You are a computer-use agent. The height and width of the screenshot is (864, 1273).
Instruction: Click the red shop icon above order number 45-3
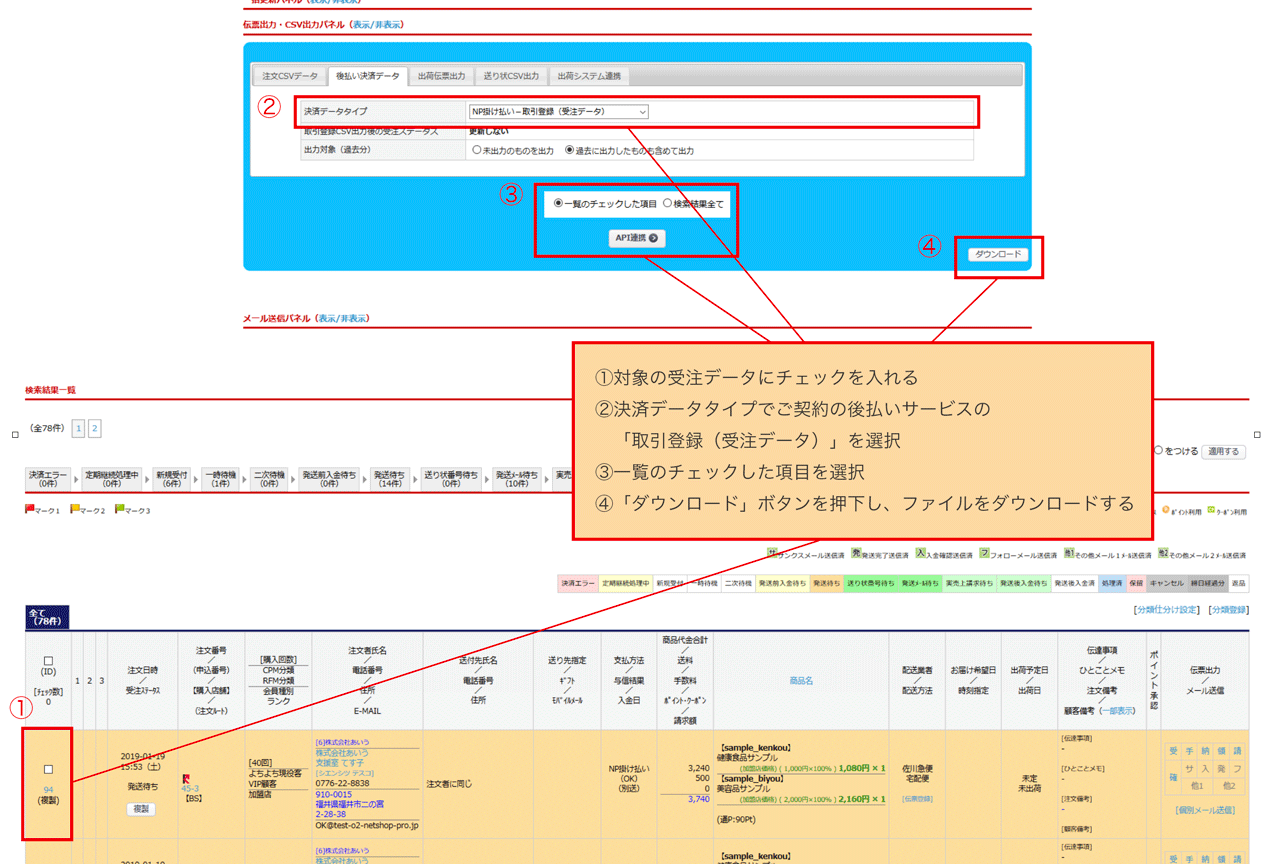(186, 777)
